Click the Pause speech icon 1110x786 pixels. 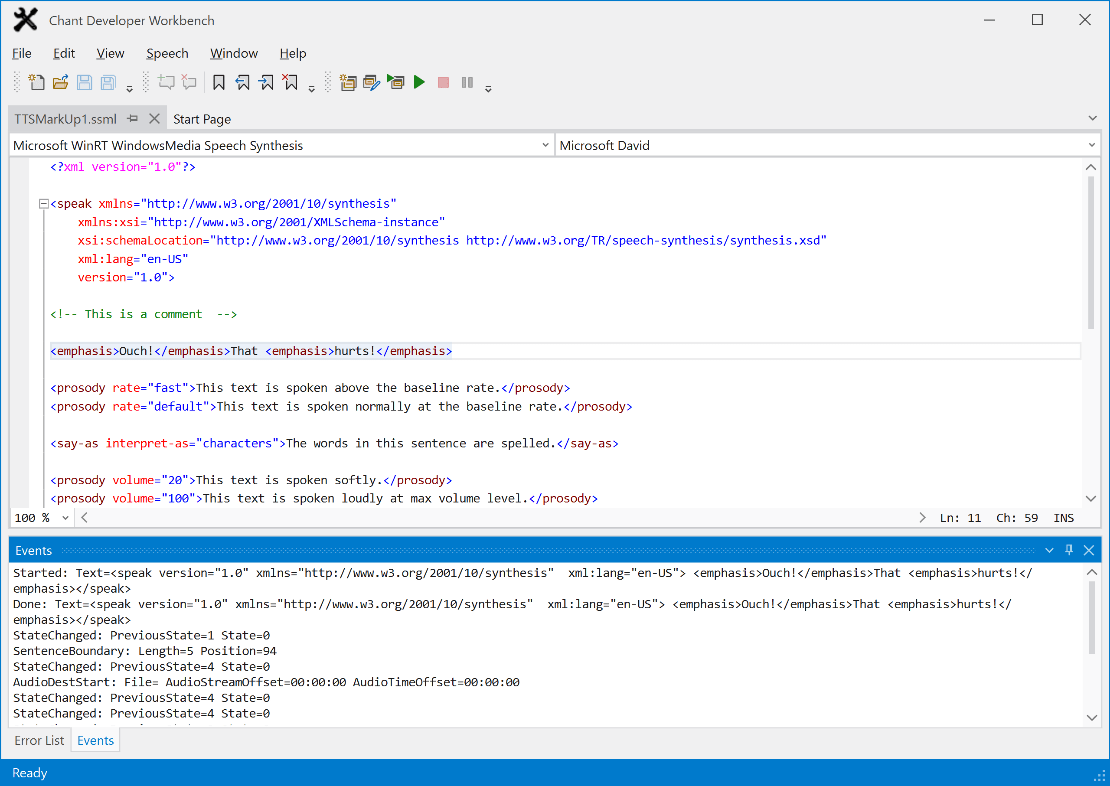[x=467, y=82]
